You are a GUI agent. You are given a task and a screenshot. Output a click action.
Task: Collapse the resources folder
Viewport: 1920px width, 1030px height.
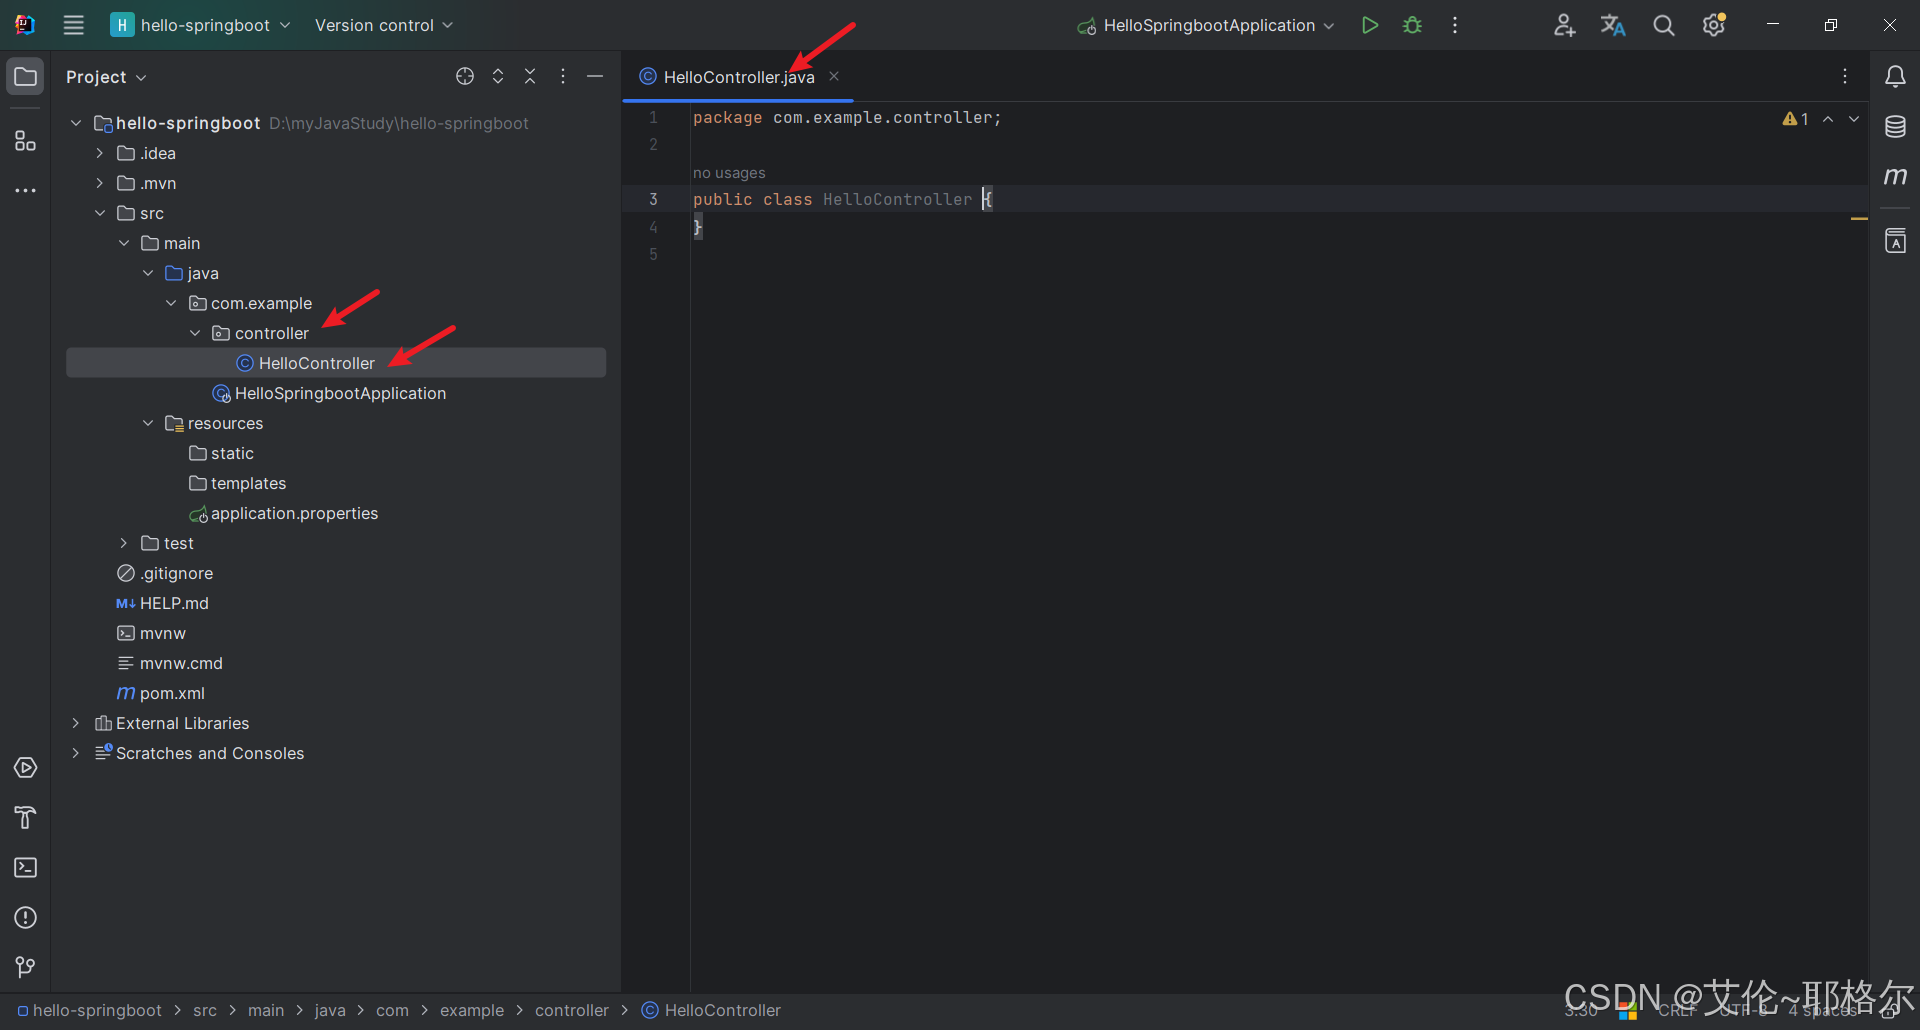coord(148,423)
